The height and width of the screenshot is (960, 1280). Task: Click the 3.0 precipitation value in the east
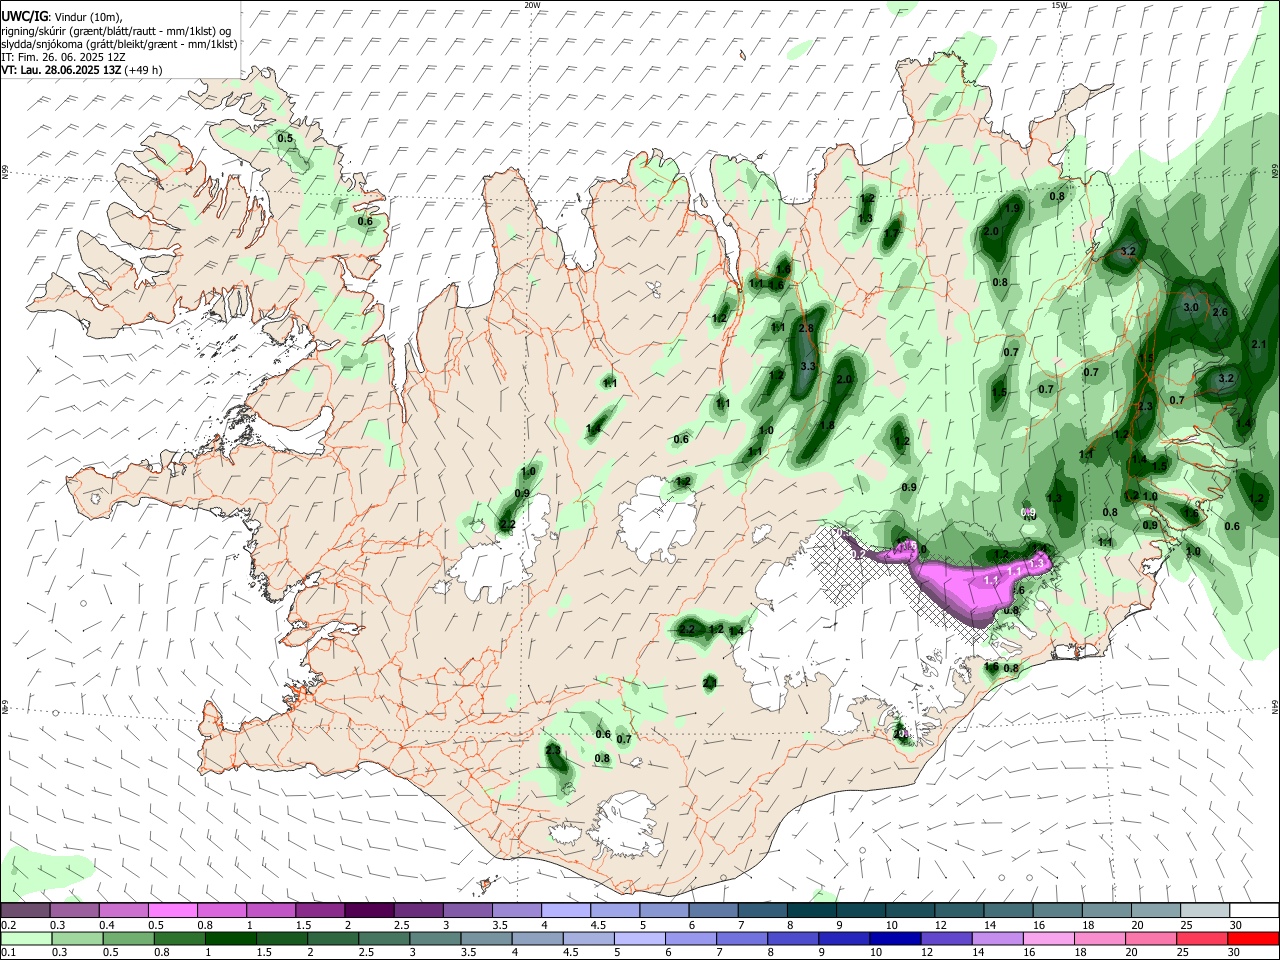click(1191, 308)
